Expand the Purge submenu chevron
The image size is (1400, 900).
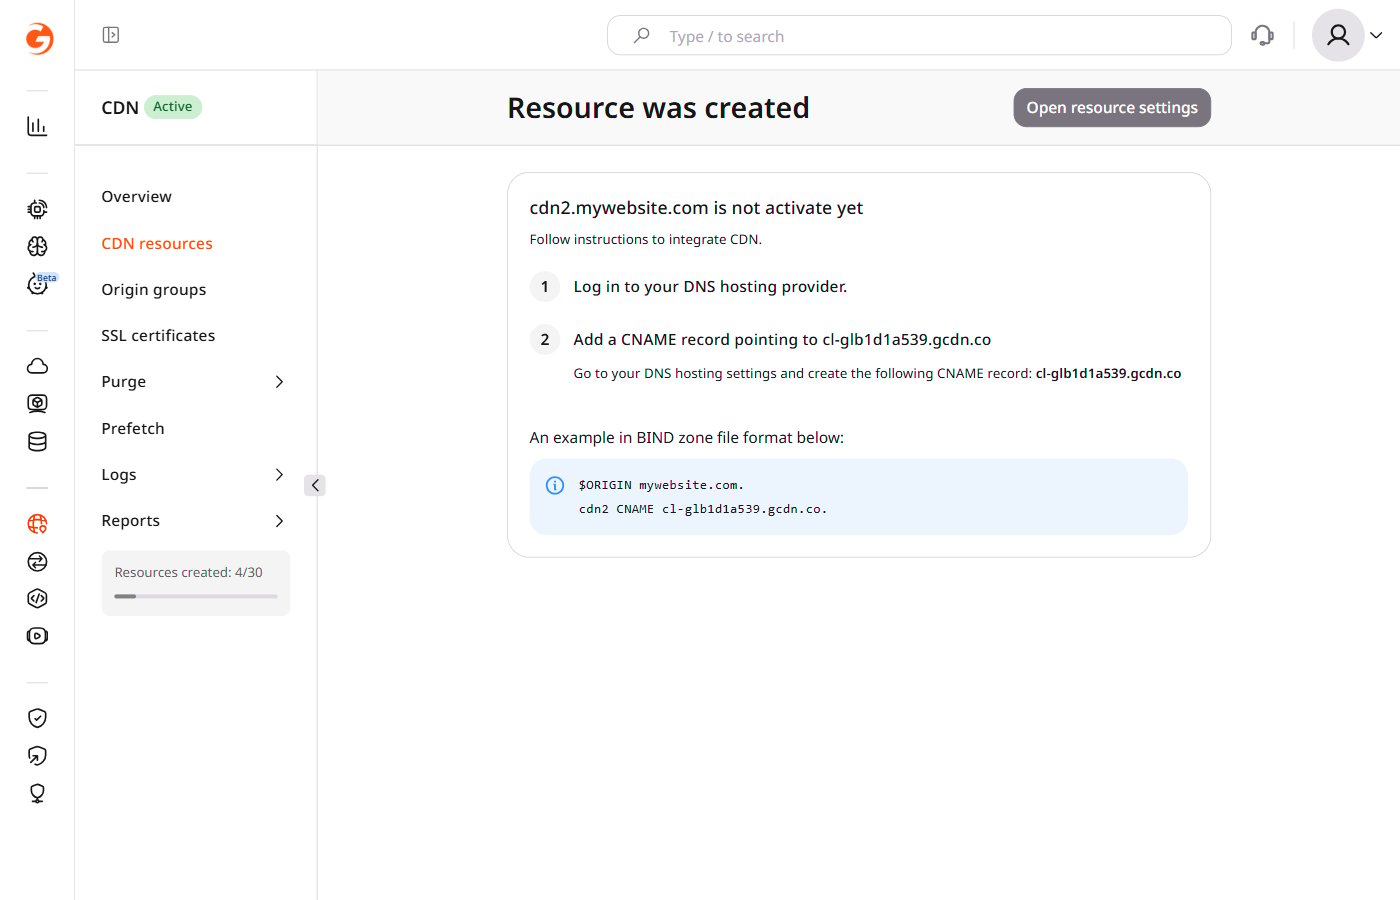click(279, 382)
